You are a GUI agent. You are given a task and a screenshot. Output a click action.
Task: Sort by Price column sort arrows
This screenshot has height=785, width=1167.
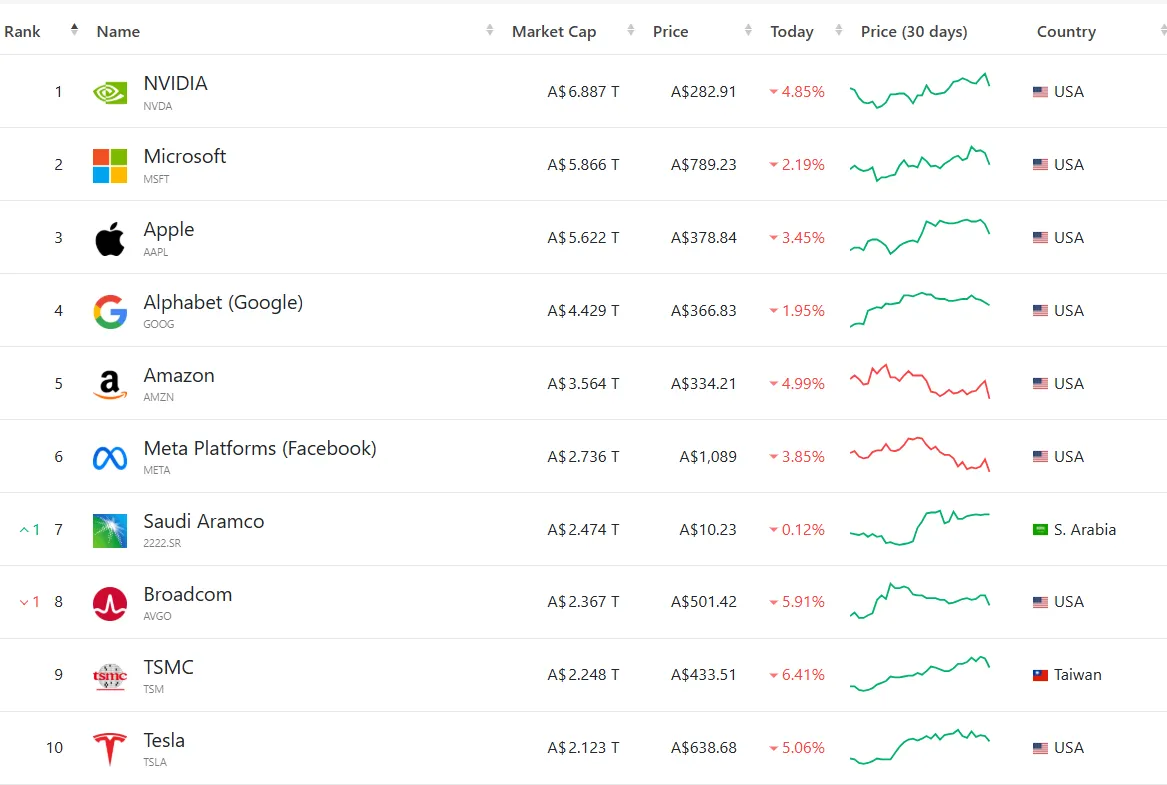(x=748, y=31)
